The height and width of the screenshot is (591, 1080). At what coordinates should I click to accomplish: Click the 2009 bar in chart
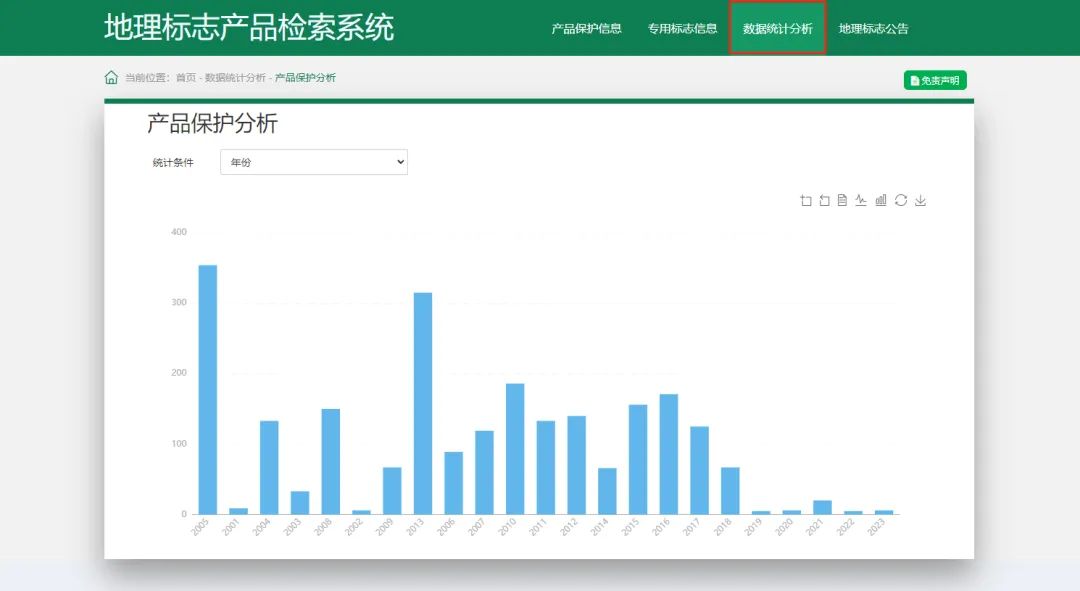point(392,491)
